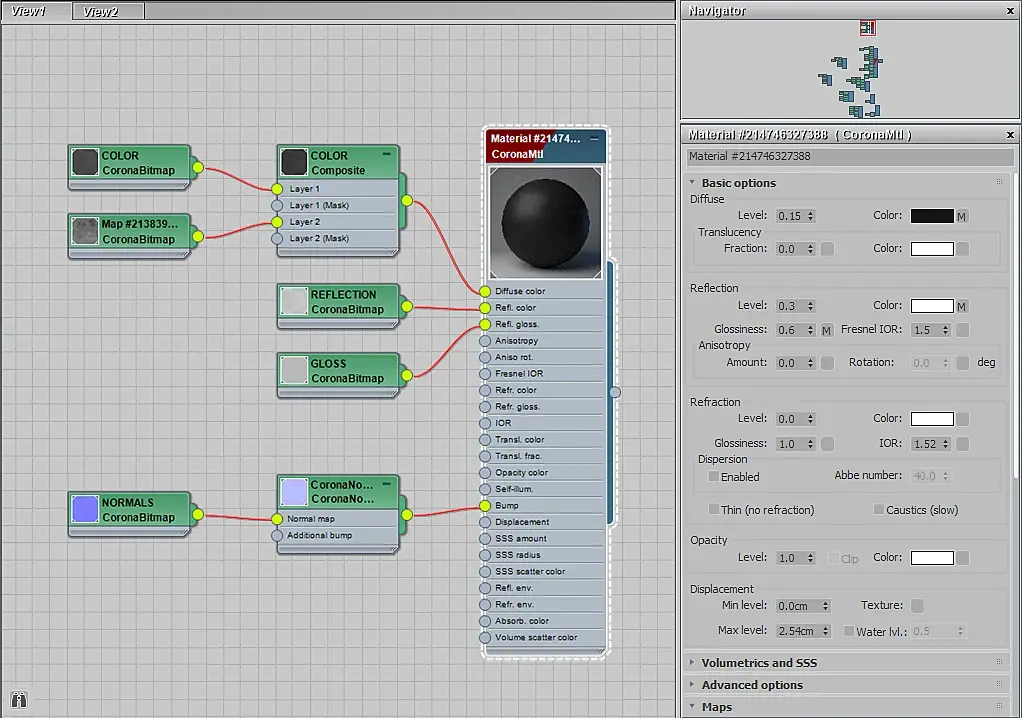Click the binoculars search icon
Screen dimensions: 1022x718
[18, 699]
